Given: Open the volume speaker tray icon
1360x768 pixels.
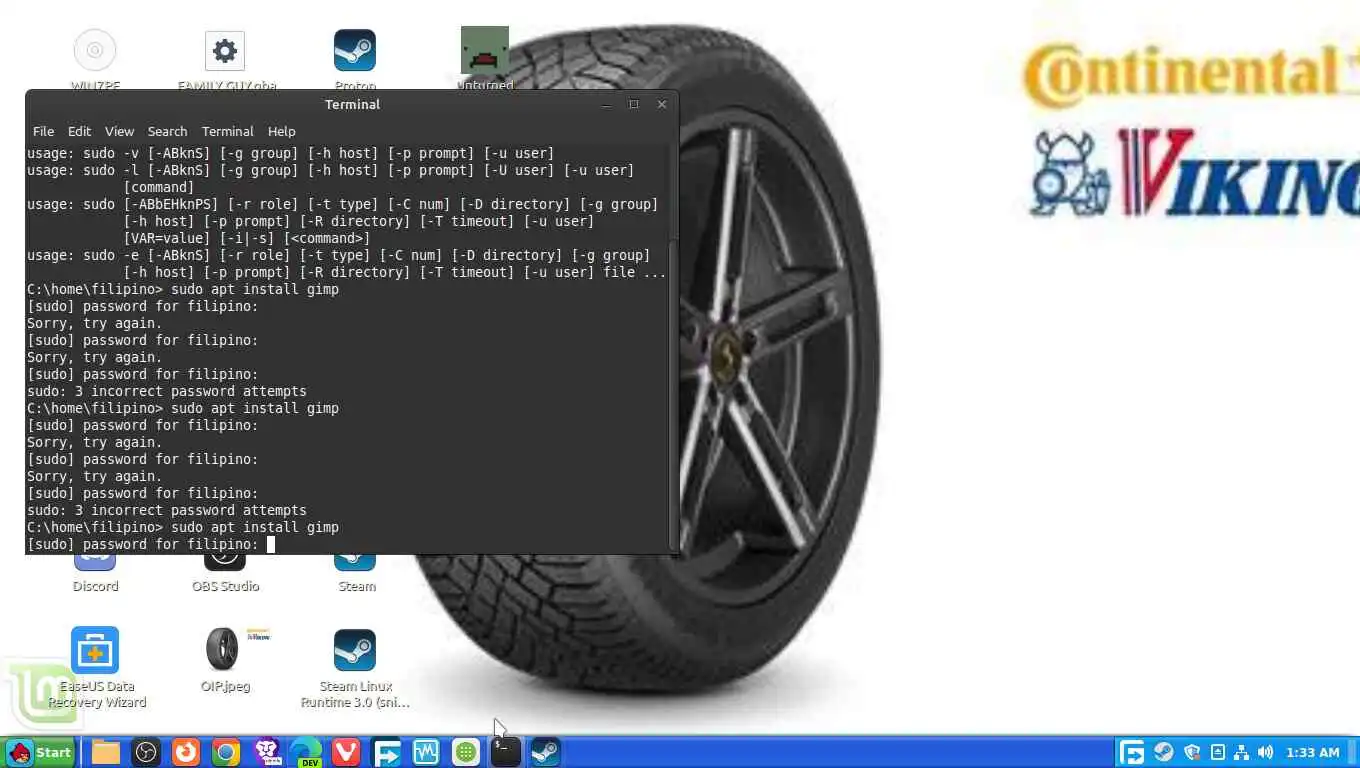Looking at the screenshot, I should coord(1266,752).
